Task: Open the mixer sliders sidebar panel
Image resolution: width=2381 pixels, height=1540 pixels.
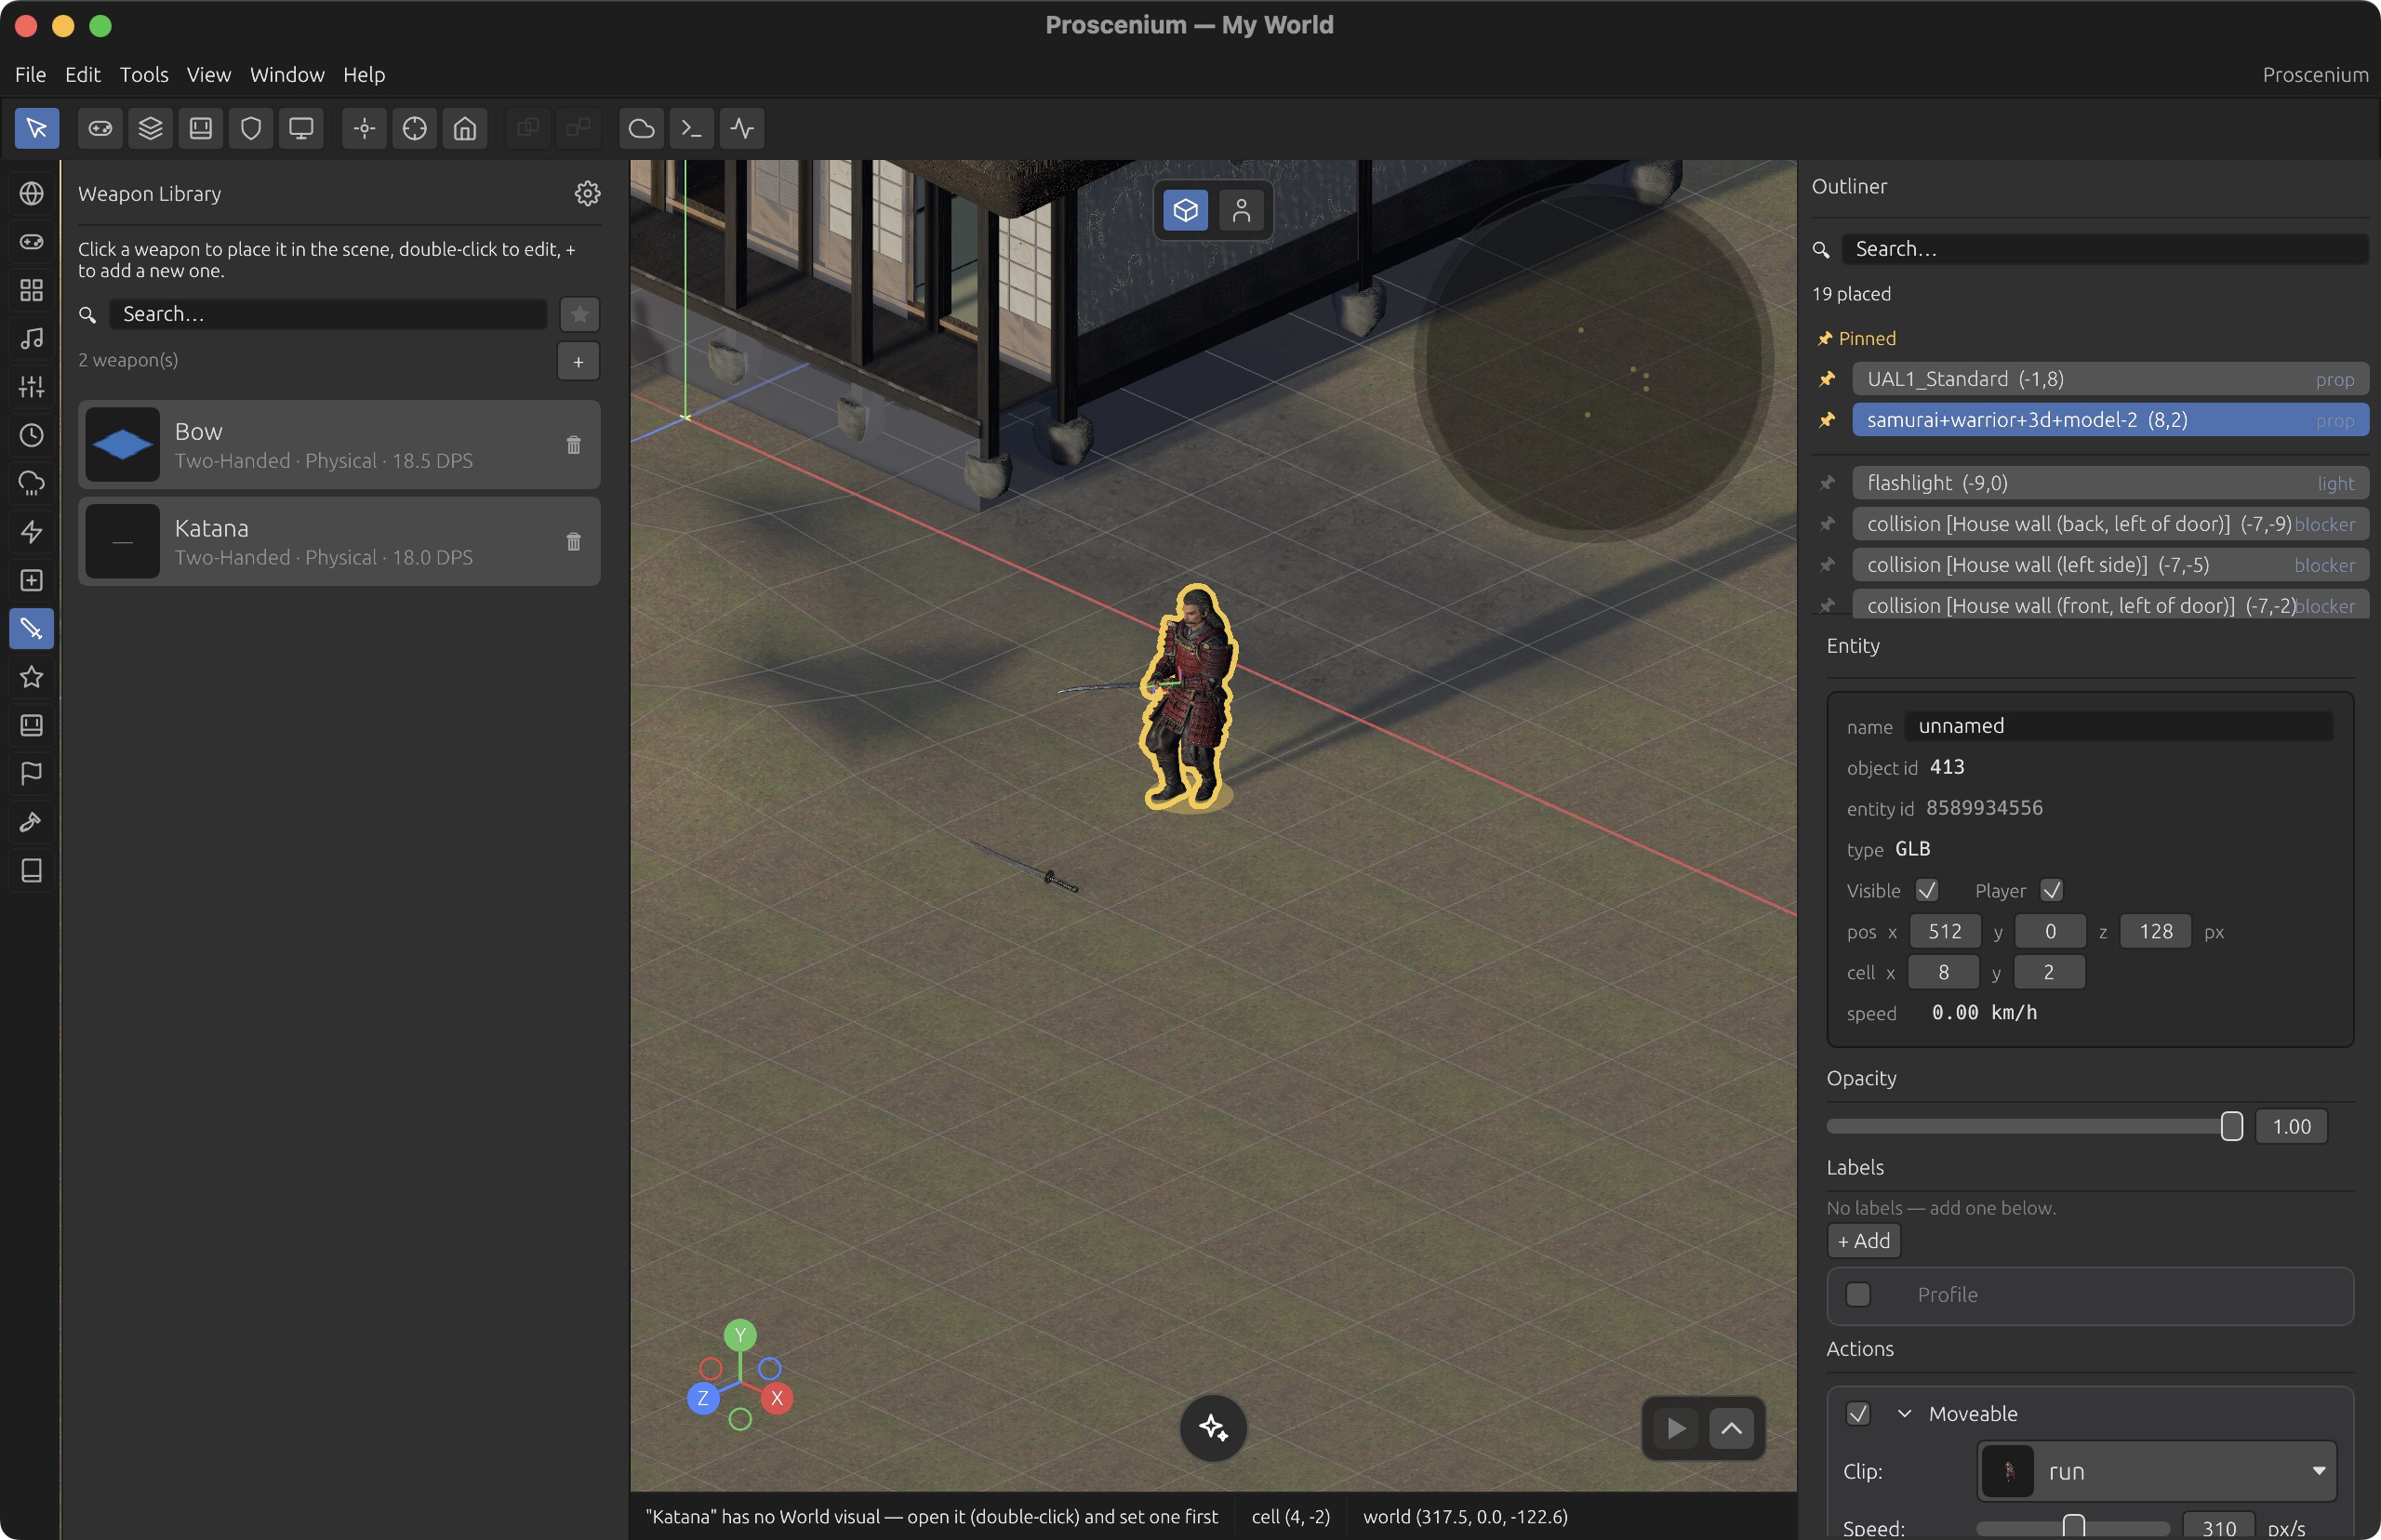Action: [32, 386]
